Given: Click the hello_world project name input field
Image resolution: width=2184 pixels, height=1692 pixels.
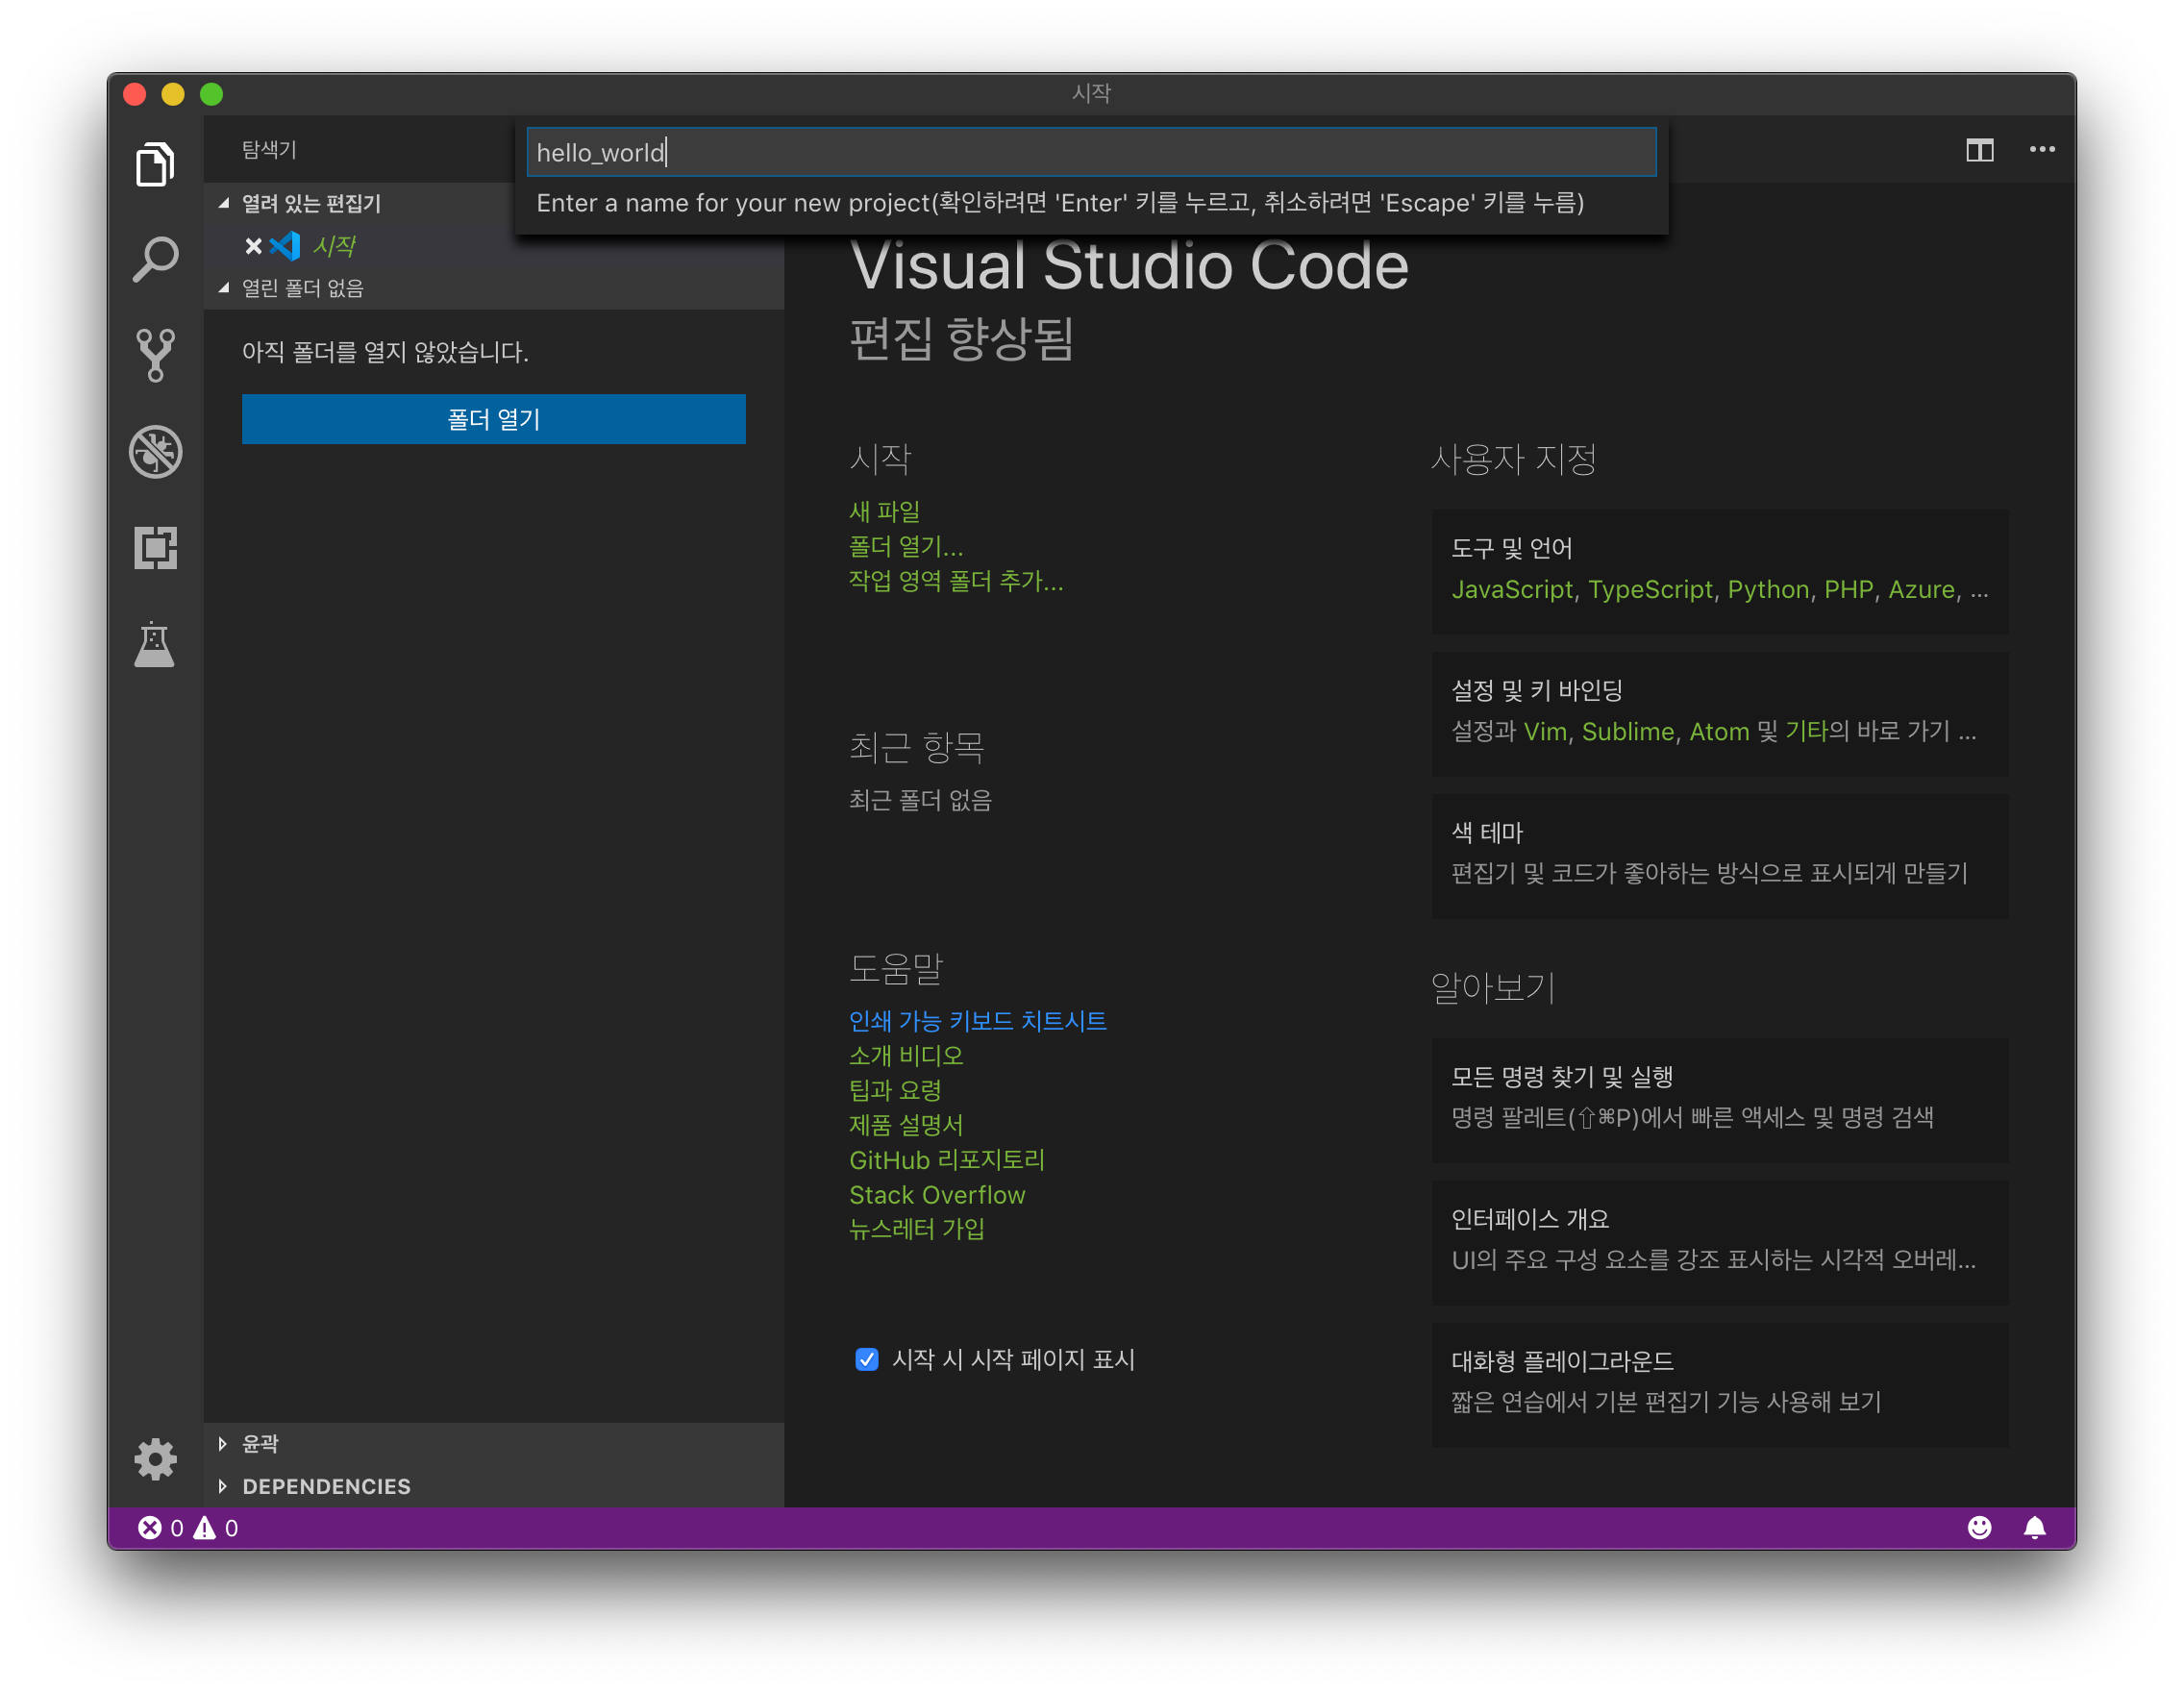Looking at the screenshot, I should click(x=1090, y=153).
